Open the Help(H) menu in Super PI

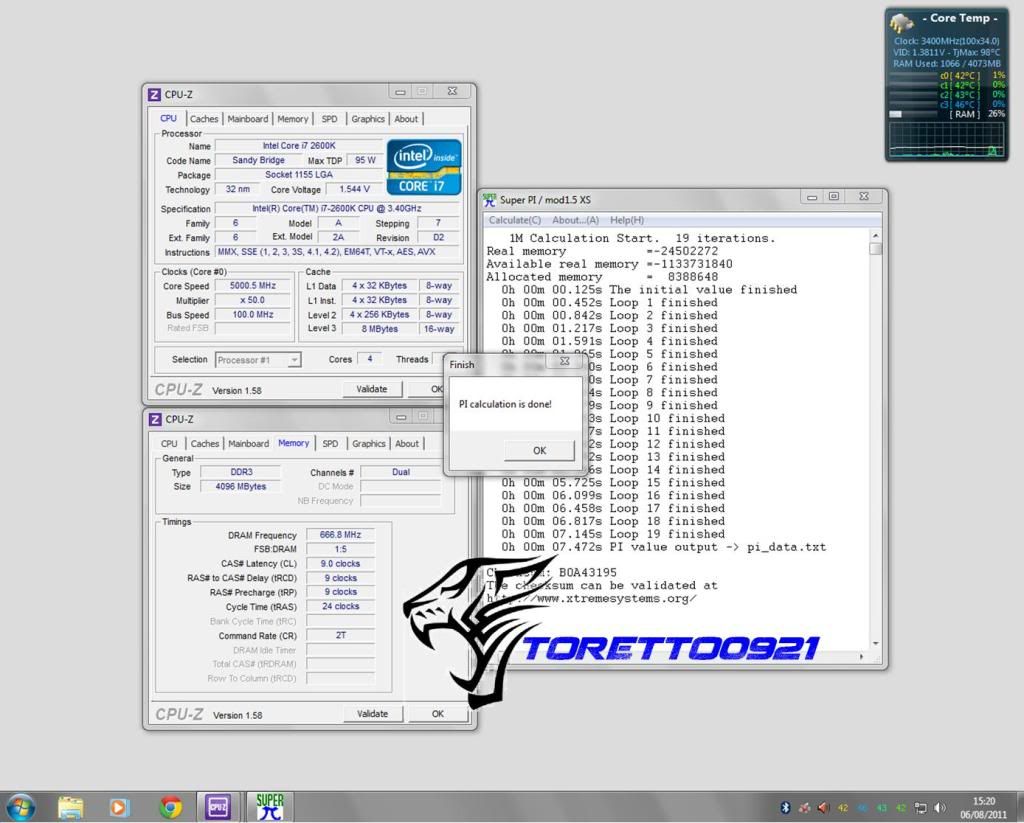(x=627, y=220)
